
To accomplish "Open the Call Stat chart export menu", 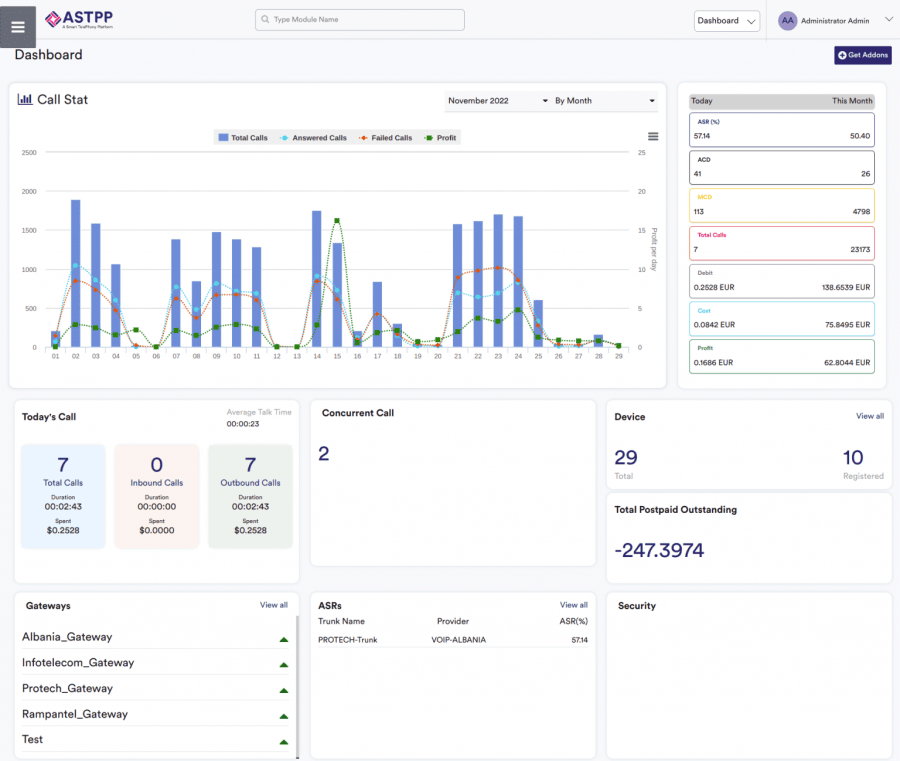I will 653,137.
